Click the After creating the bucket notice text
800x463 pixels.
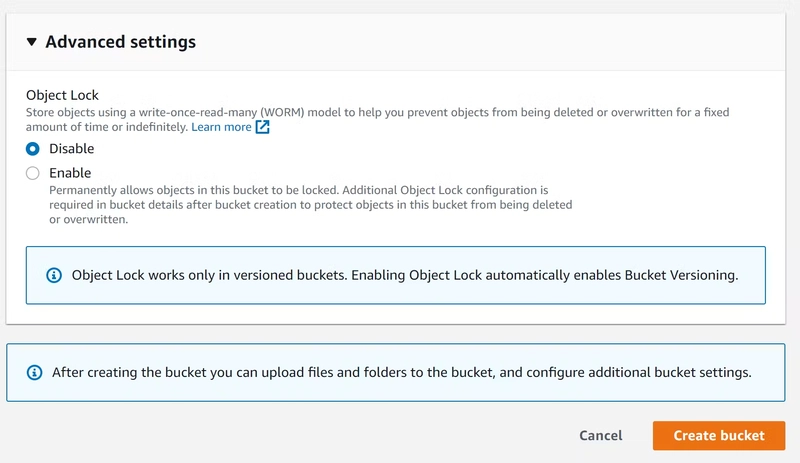click(x=402, y=373)
